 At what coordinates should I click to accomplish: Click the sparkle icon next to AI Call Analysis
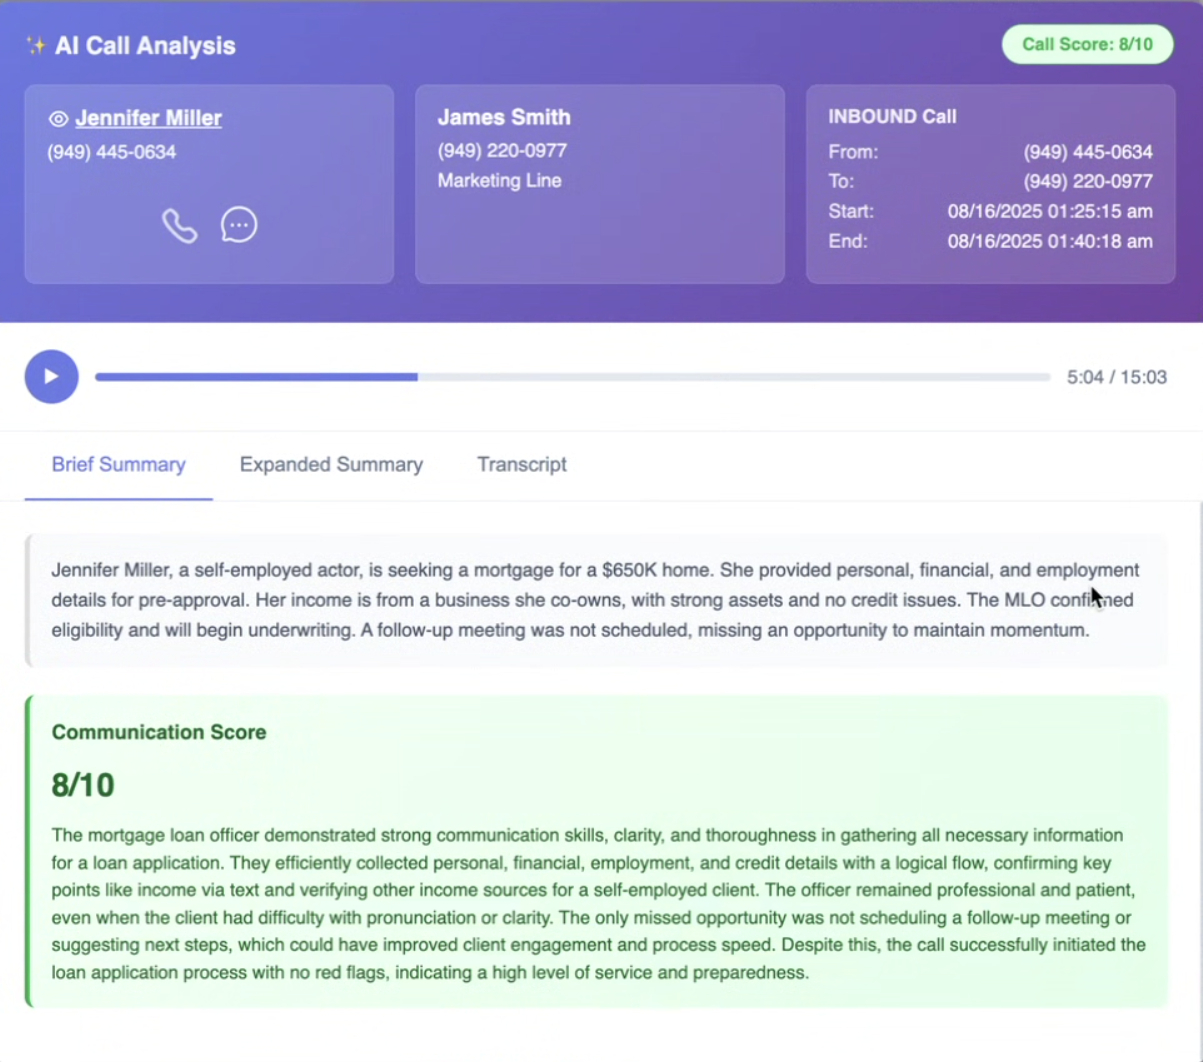tap(36, 46)
